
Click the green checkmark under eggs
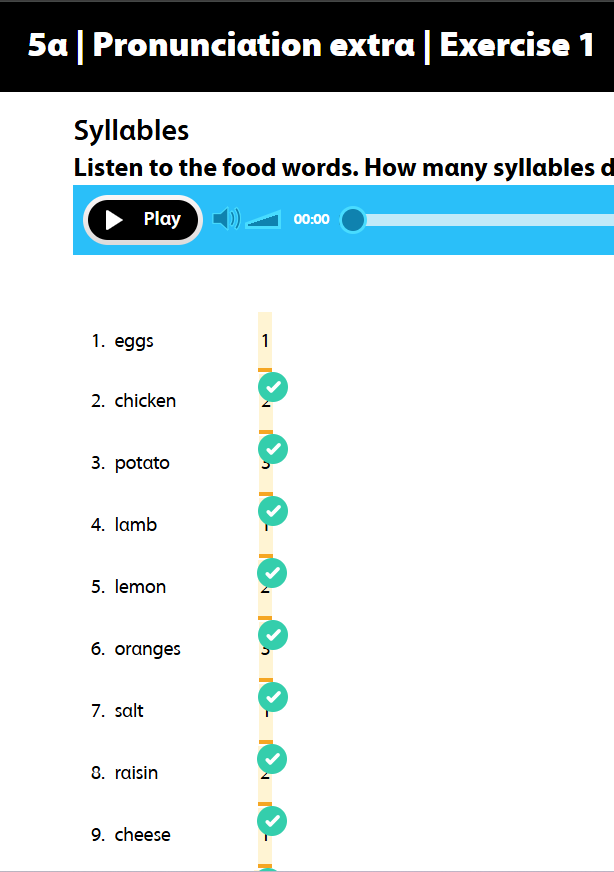(273, 387)
